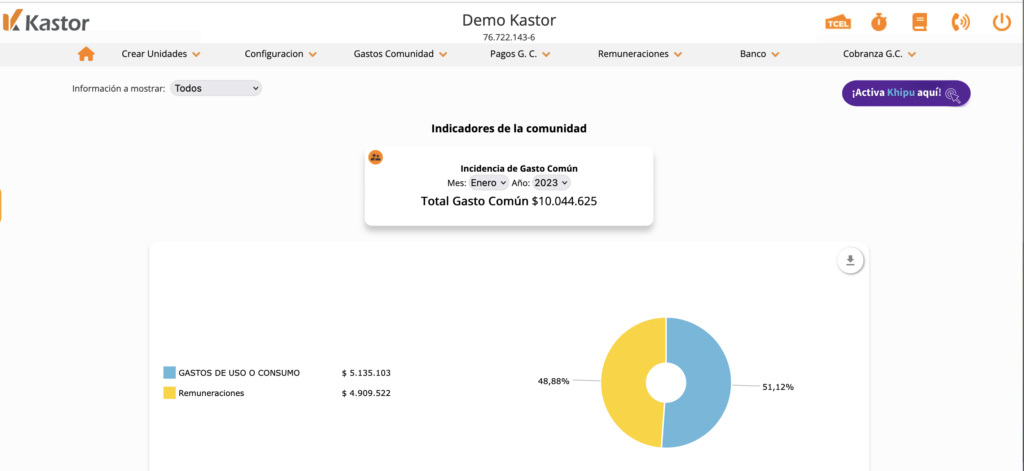The image size is (1024, 471).
Task: Expand the chevron beside Remuneraciones
Action: 678,55
